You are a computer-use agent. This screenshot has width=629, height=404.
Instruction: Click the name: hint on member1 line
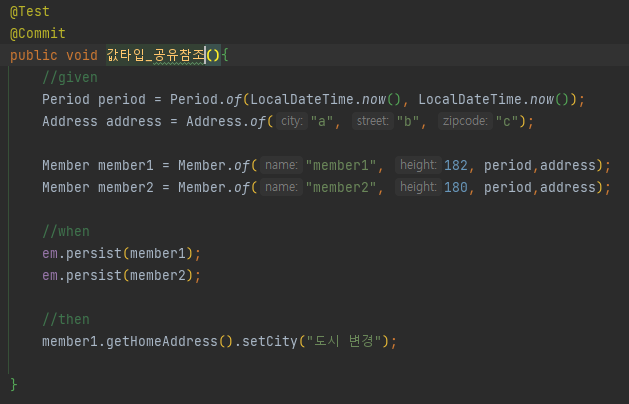point(282,165)
